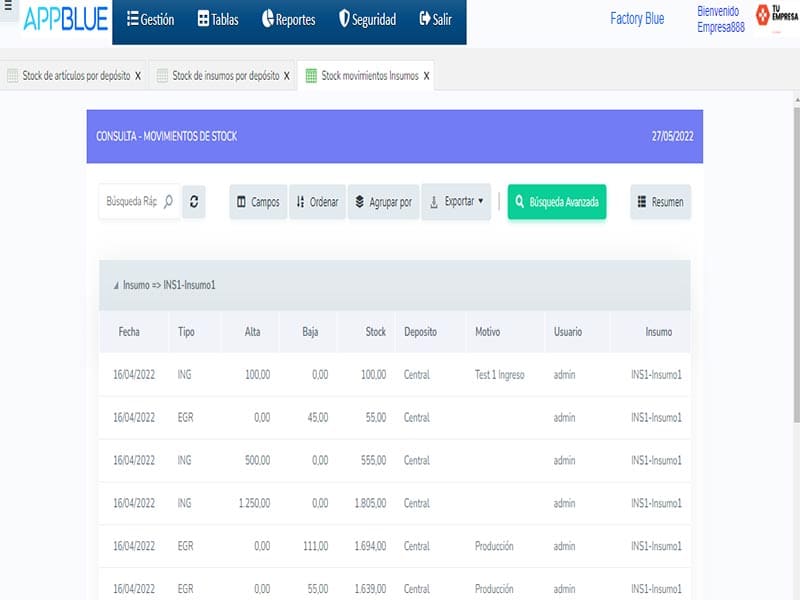800x600 pixels.
Task: Open the Gestión menu
Action: 150,20
